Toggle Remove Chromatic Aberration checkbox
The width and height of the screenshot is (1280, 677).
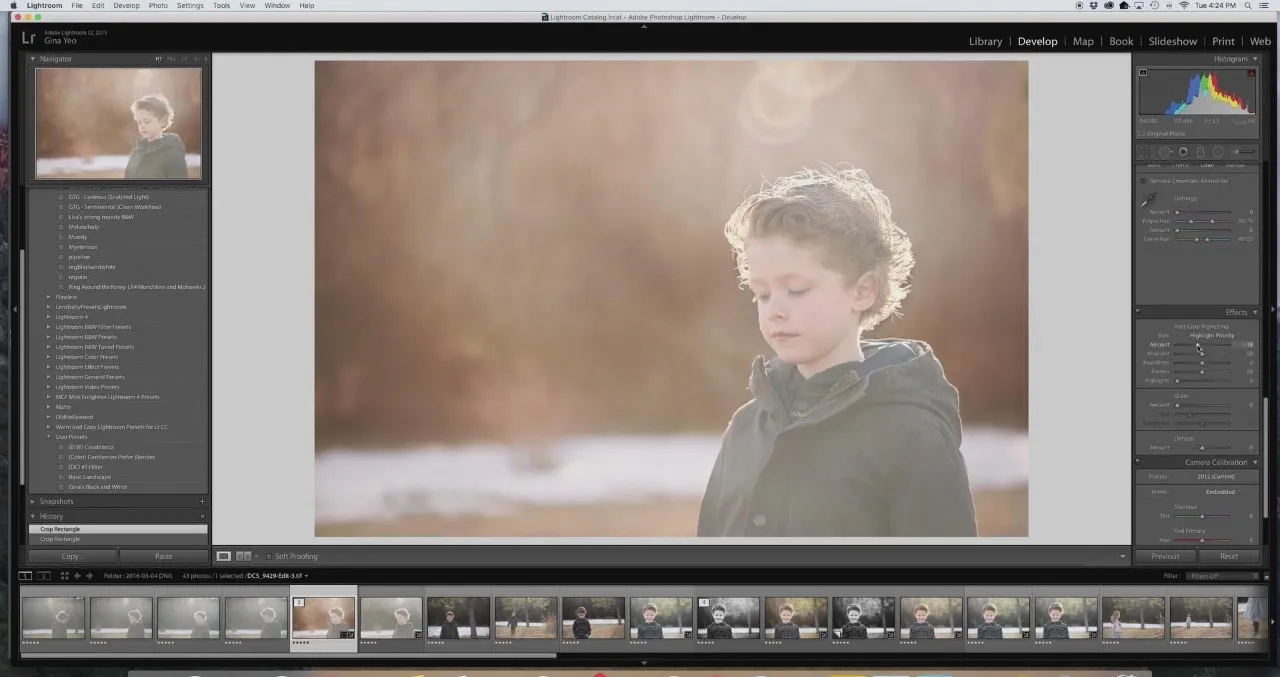[x=1144, y=181]
